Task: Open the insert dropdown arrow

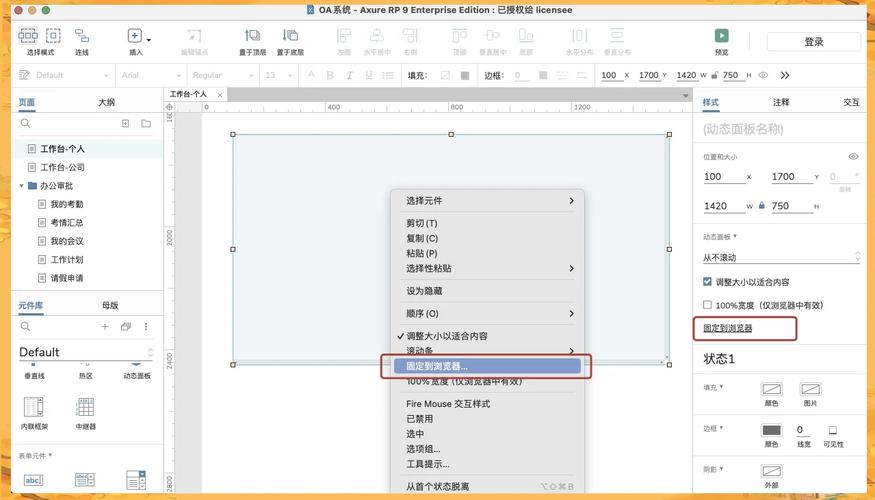Action: point(148,40)
